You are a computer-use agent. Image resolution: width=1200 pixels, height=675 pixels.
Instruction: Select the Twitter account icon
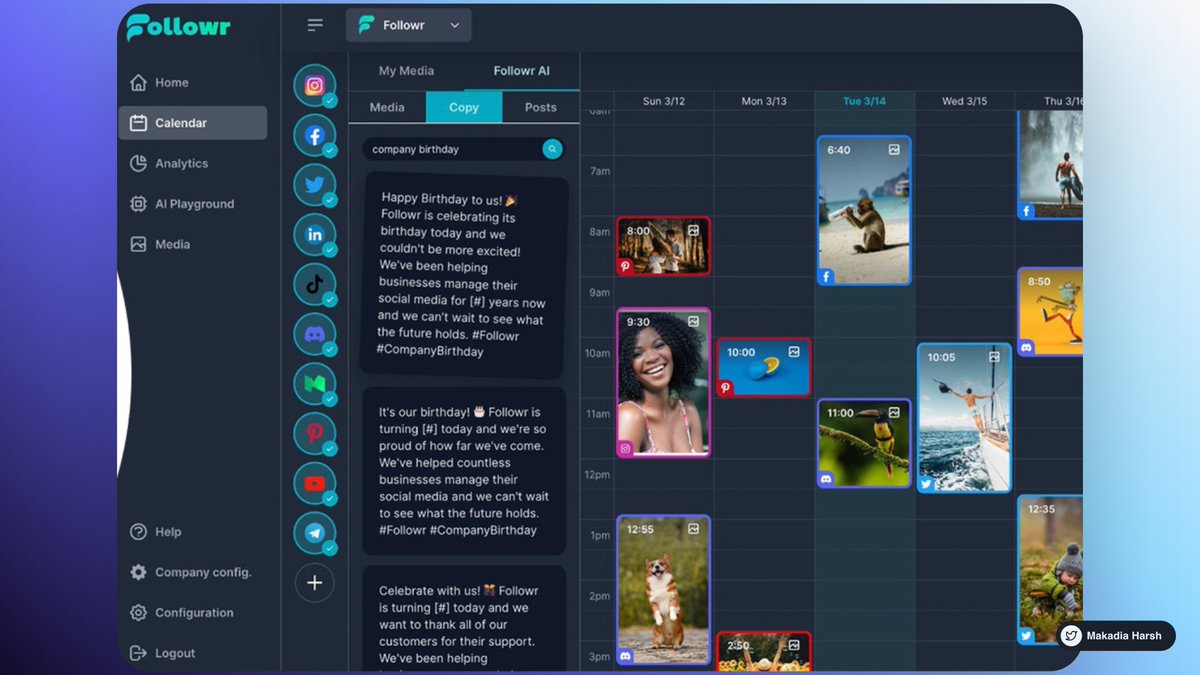point(314,185)
